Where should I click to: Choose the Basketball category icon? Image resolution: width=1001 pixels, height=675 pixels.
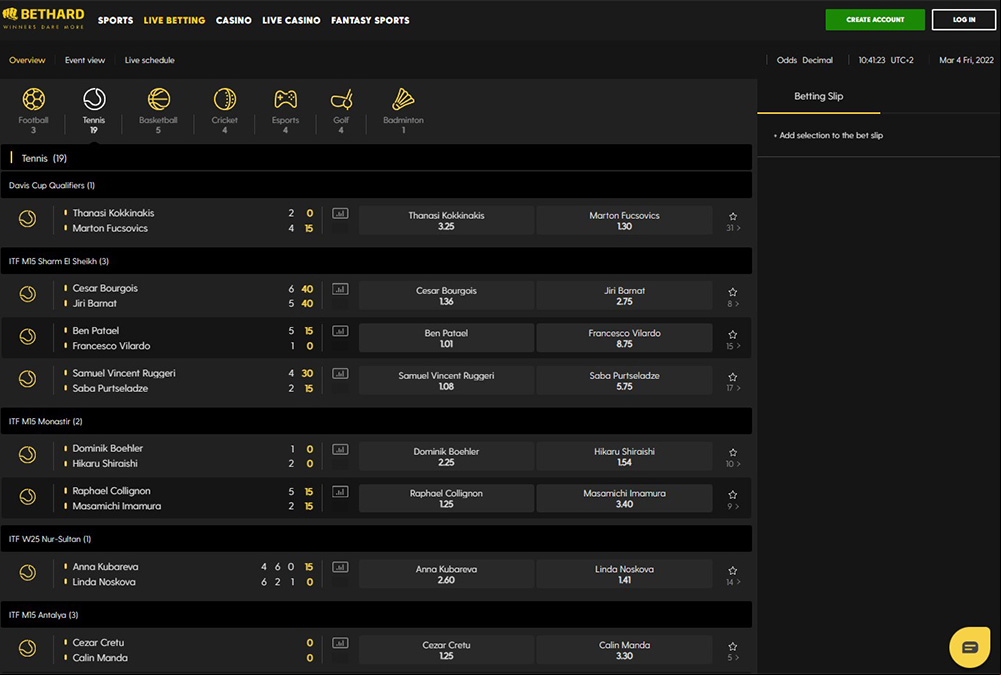(158, 100)
